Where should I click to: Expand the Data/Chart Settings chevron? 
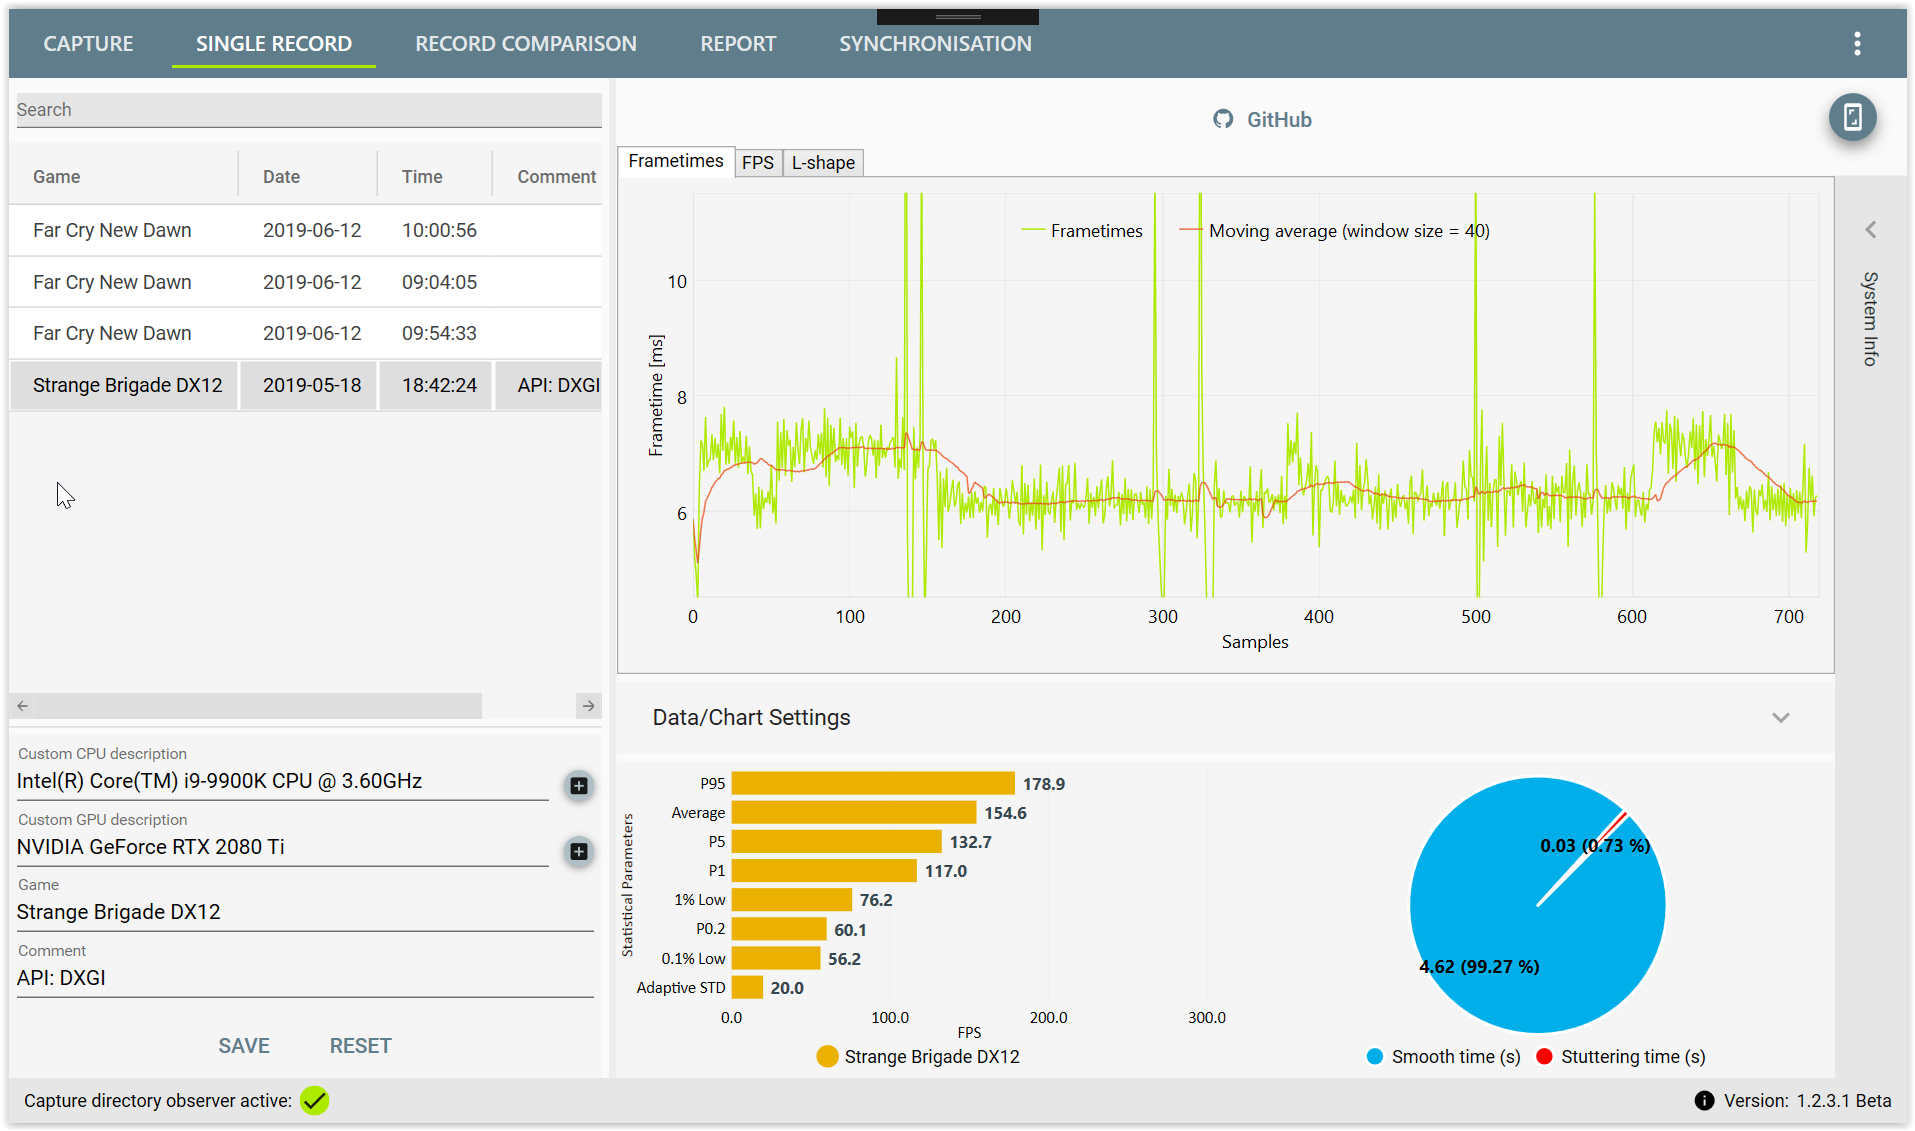pyautogui.click(x=1780, y=717)
